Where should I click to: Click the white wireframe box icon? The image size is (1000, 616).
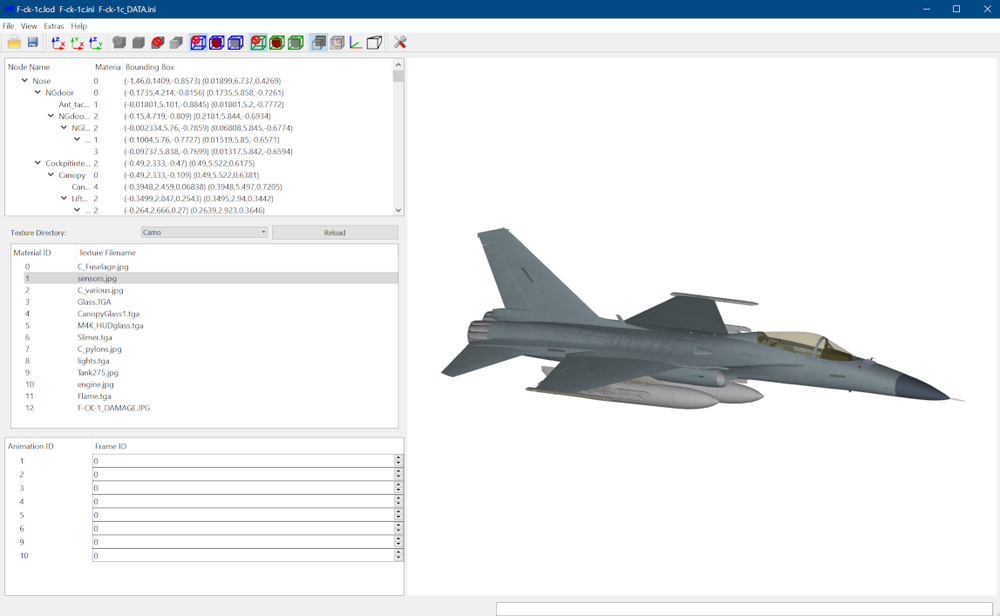coord(374,43)
